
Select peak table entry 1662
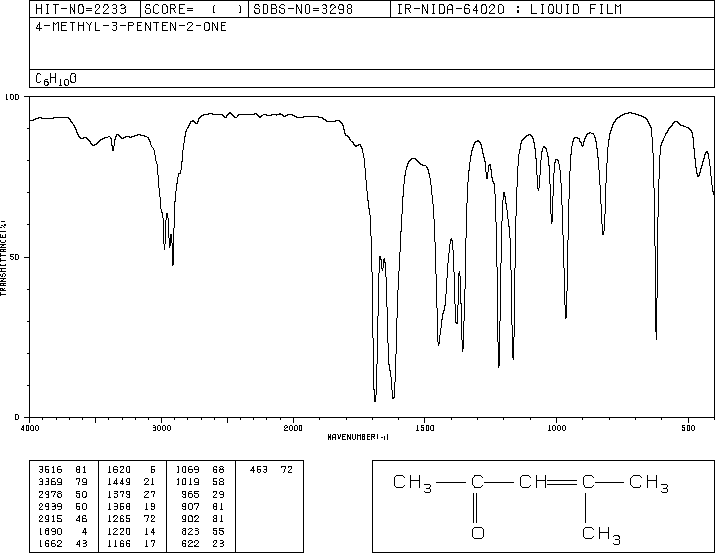click(63, 544)
